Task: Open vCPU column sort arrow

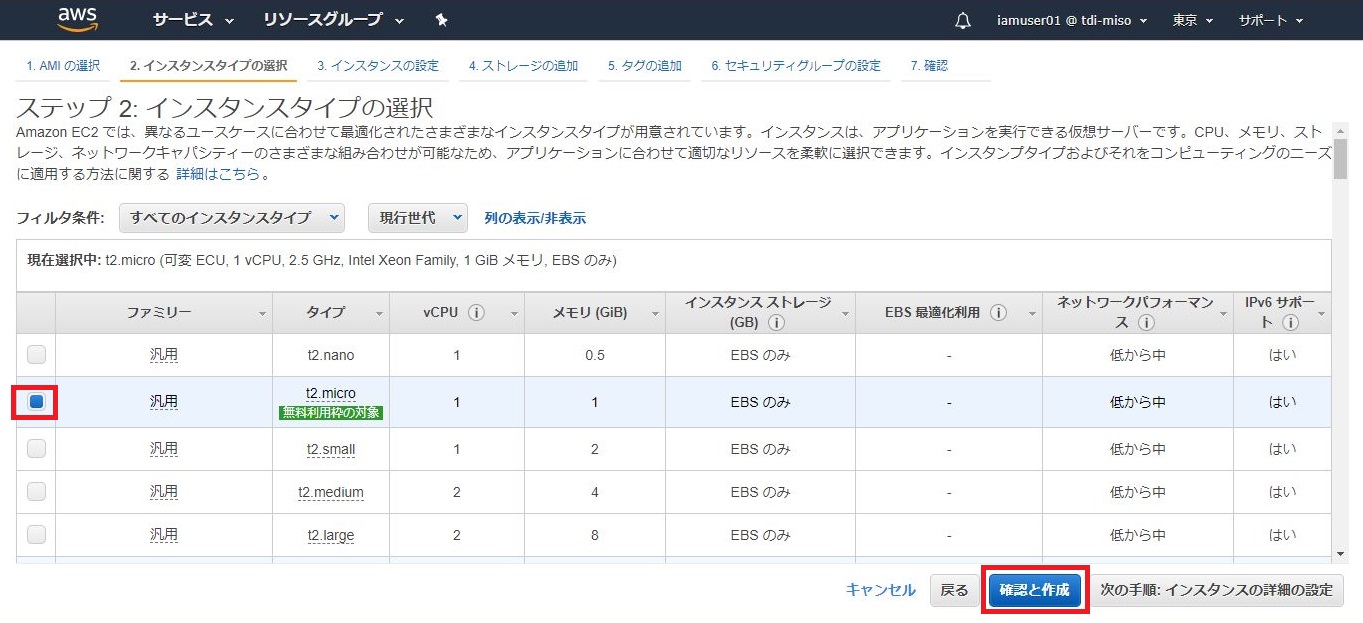Action: (515, 314)
